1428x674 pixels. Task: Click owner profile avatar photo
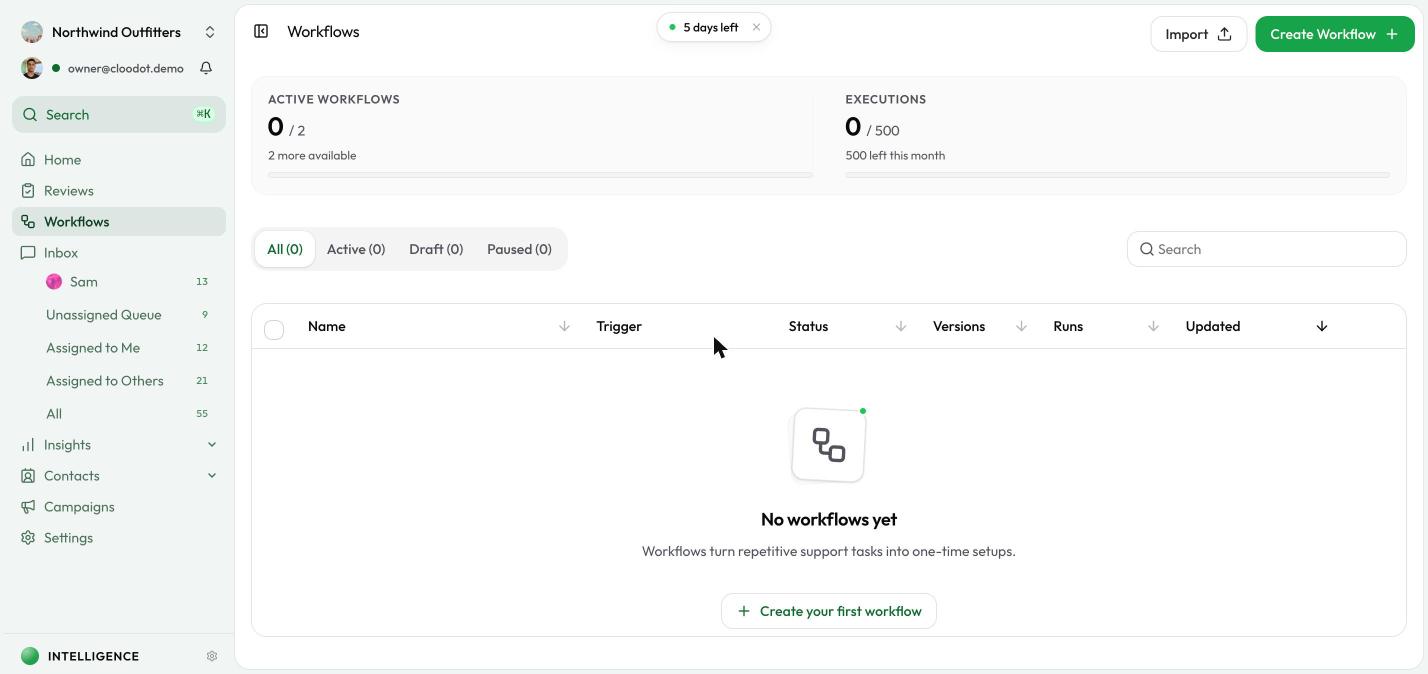coord(32,68)
